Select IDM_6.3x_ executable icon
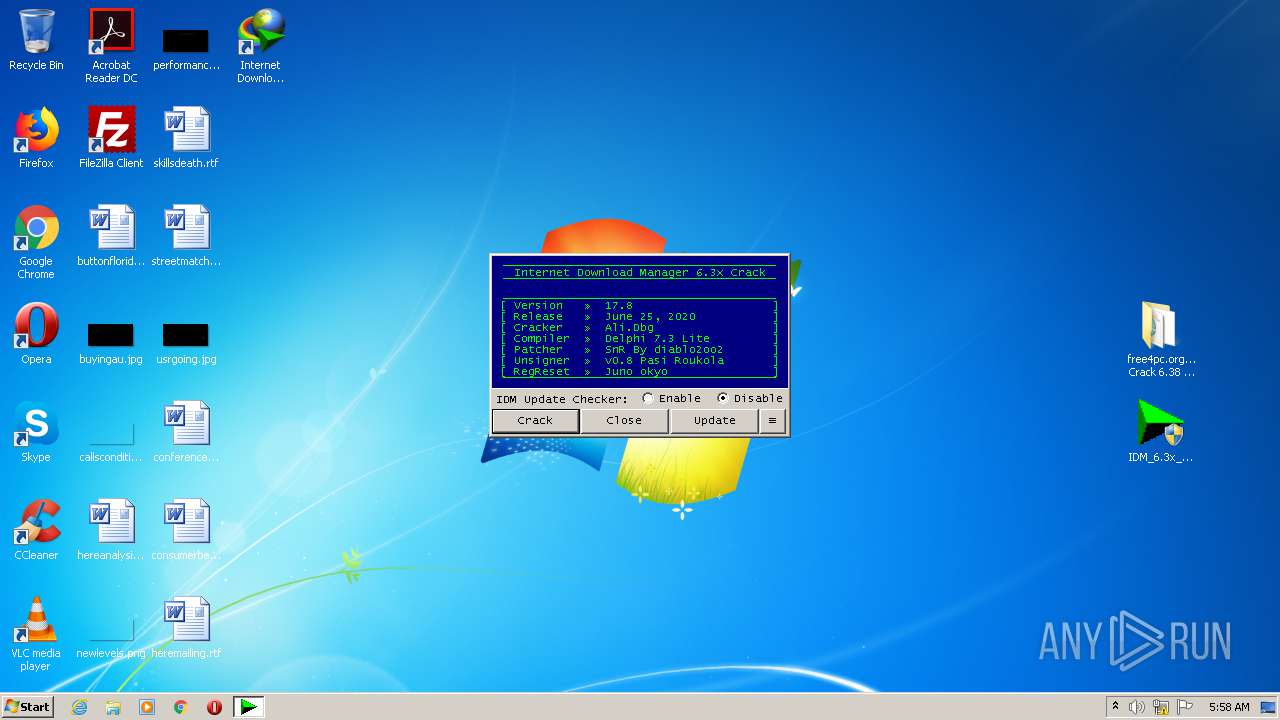Screen dimensions: 1280x720 [x=1161, y=432]
